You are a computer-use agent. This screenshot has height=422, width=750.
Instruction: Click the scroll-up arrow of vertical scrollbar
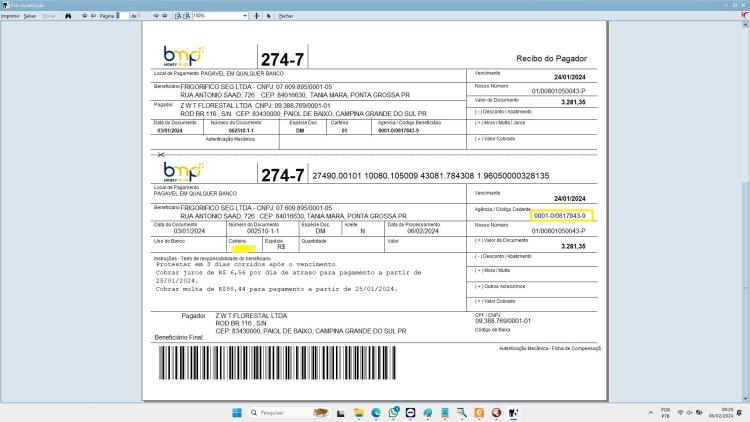(x=745, y=24)
